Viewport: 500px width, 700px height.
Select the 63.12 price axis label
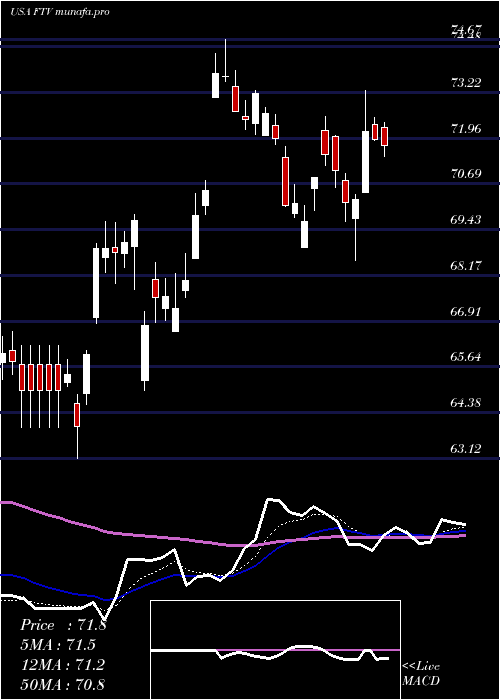[467, 449]
